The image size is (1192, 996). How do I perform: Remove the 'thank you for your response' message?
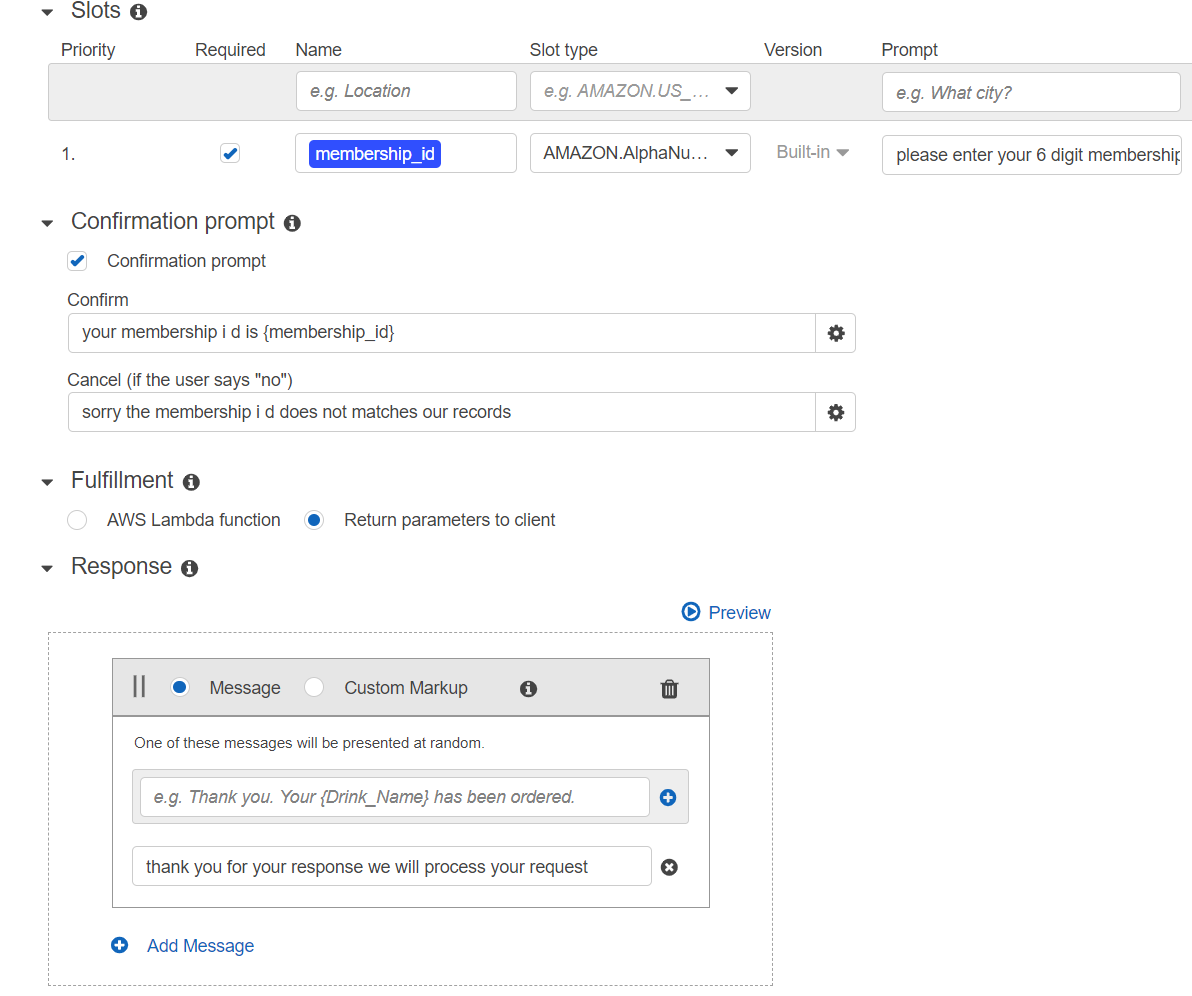[670, 867]
